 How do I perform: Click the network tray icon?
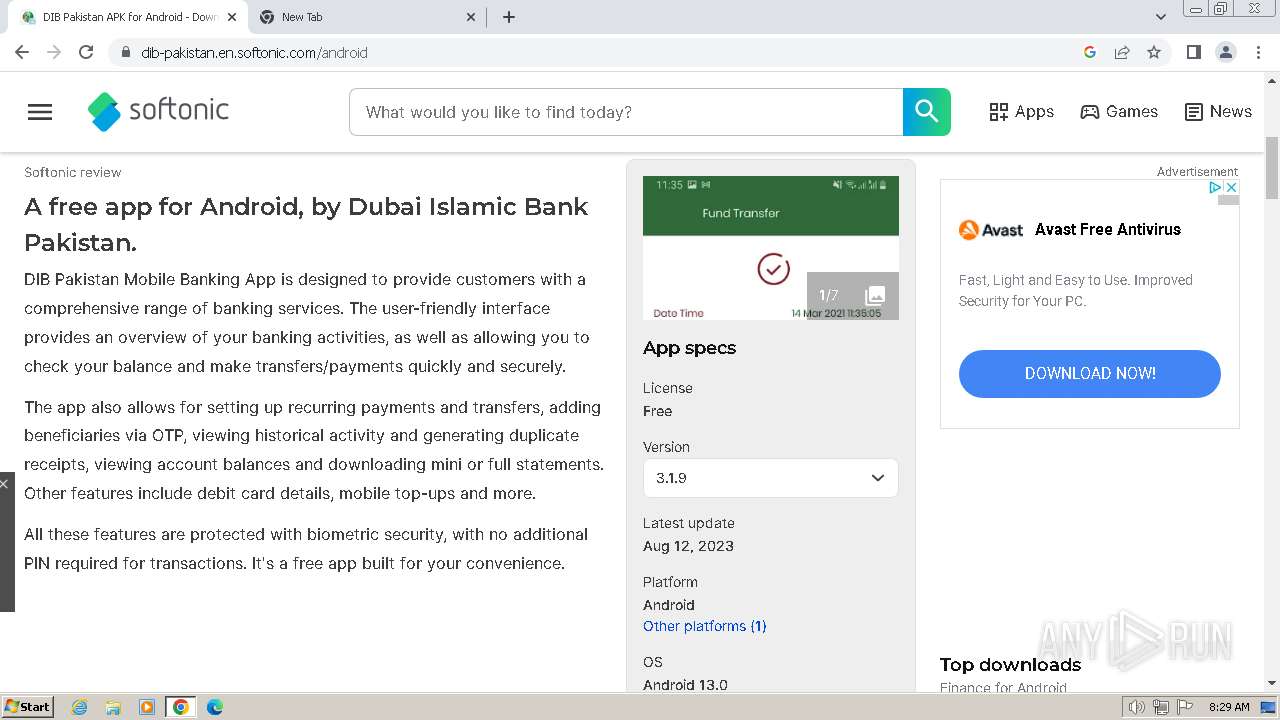[x=1161, y=707]
